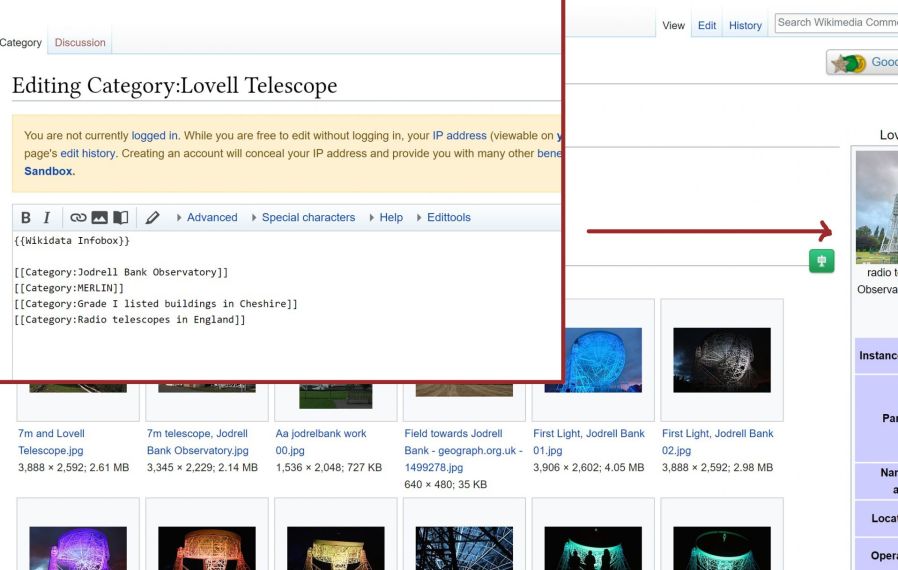Click the 'Editing Category:Lovell Telescope' heading

(175, 86)
